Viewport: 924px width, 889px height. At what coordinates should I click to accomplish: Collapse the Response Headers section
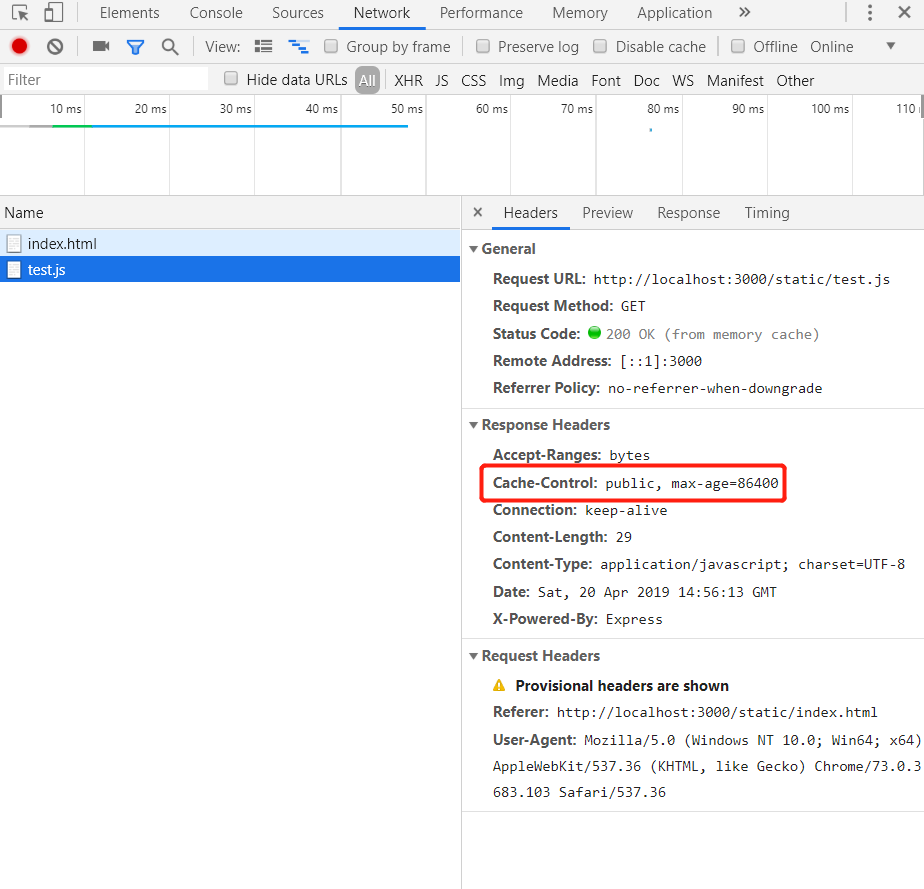(473, 425)
